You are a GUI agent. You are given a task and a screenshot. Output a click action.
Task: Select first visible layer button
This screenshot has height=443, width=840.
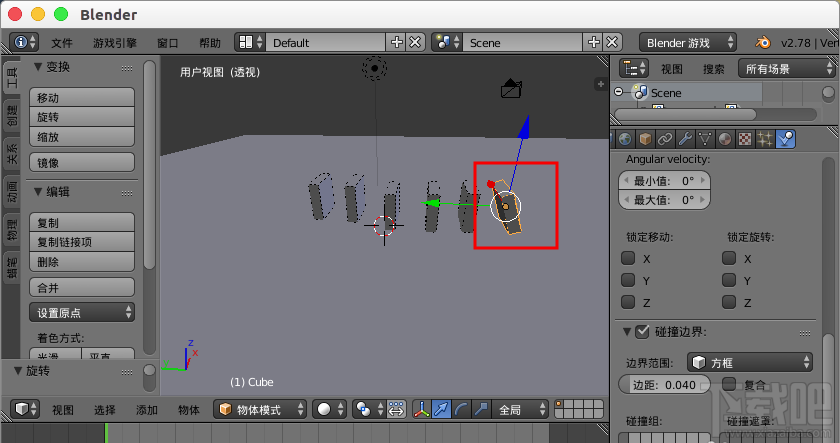(559, 404)
